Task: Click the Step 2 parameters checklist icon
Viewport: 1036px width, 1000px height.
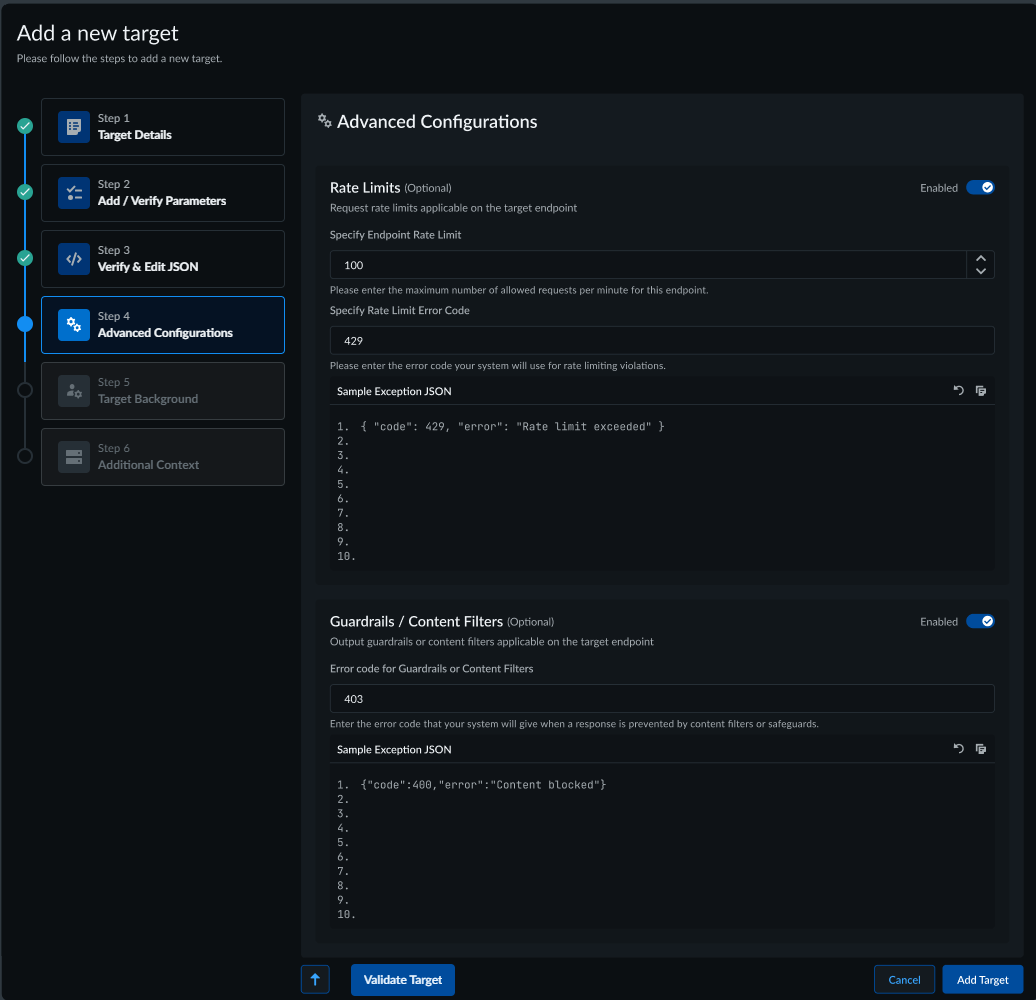Action: 74,193
